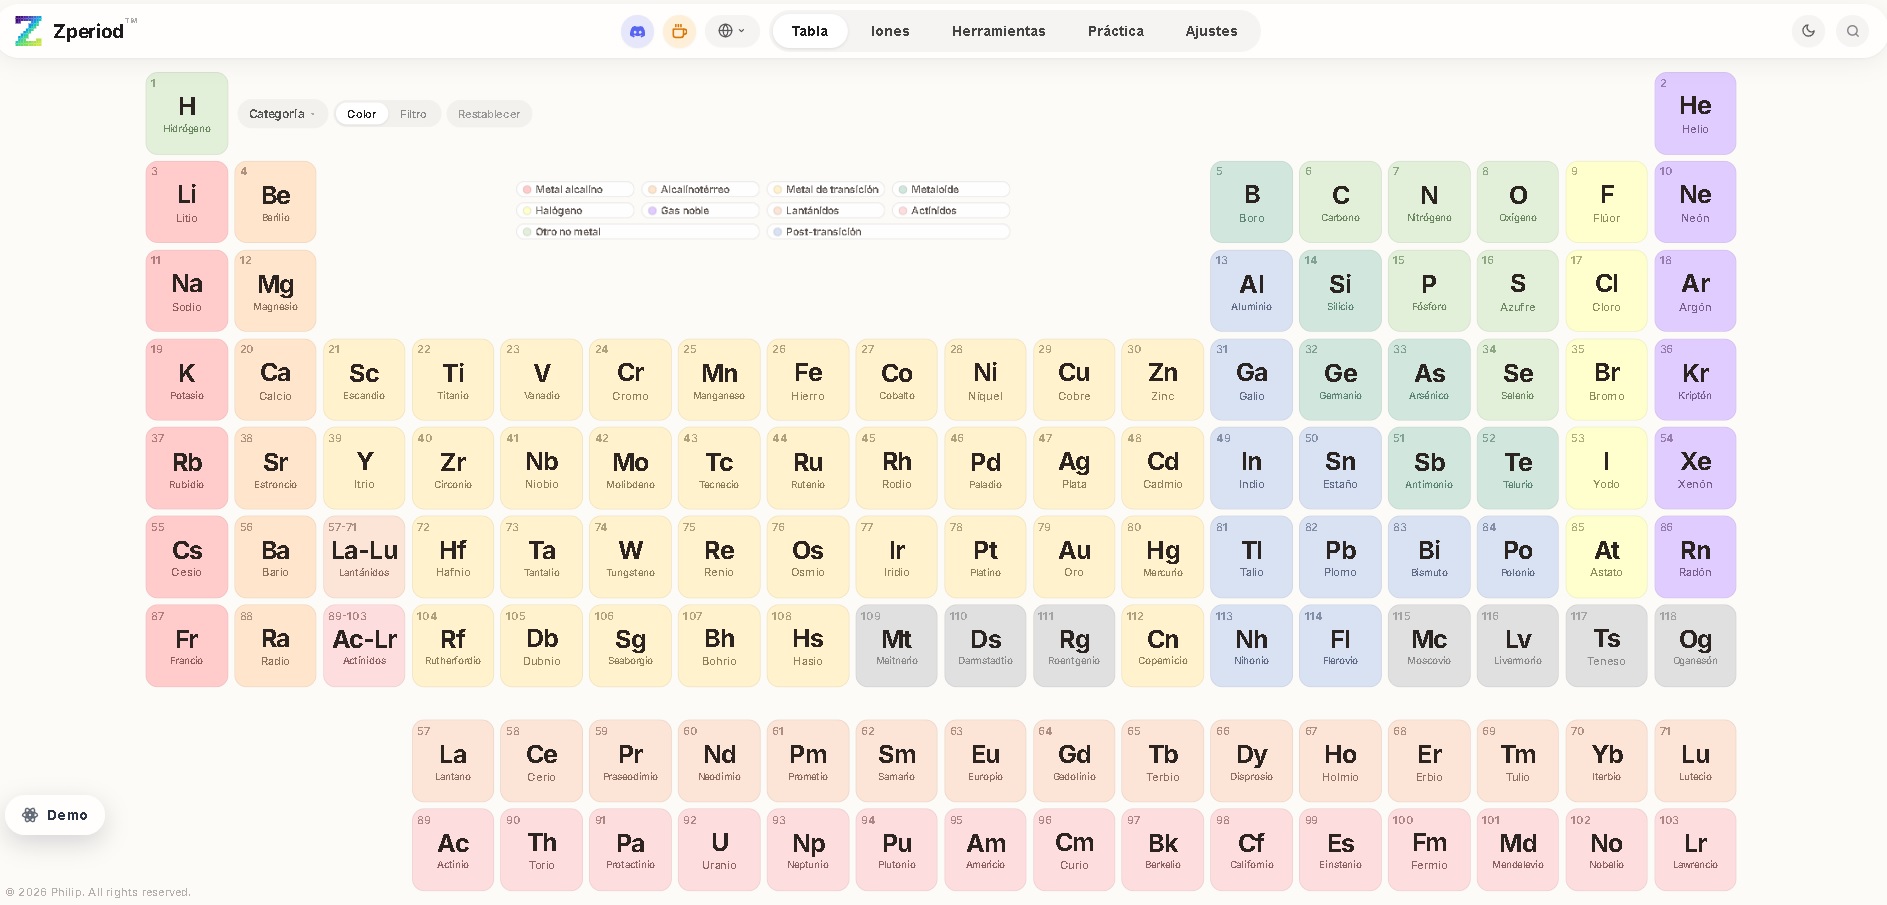1887x905 pixels.
Task: Click the Restablecer button
Action: (x=489, y=114)
